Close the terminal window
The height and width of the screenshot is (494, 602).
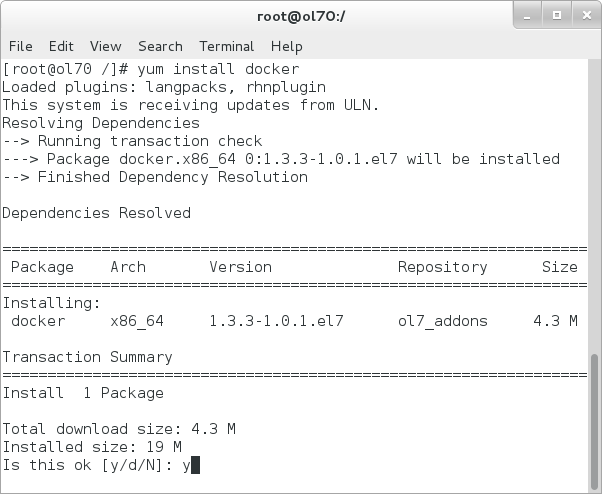pos(583,15)
